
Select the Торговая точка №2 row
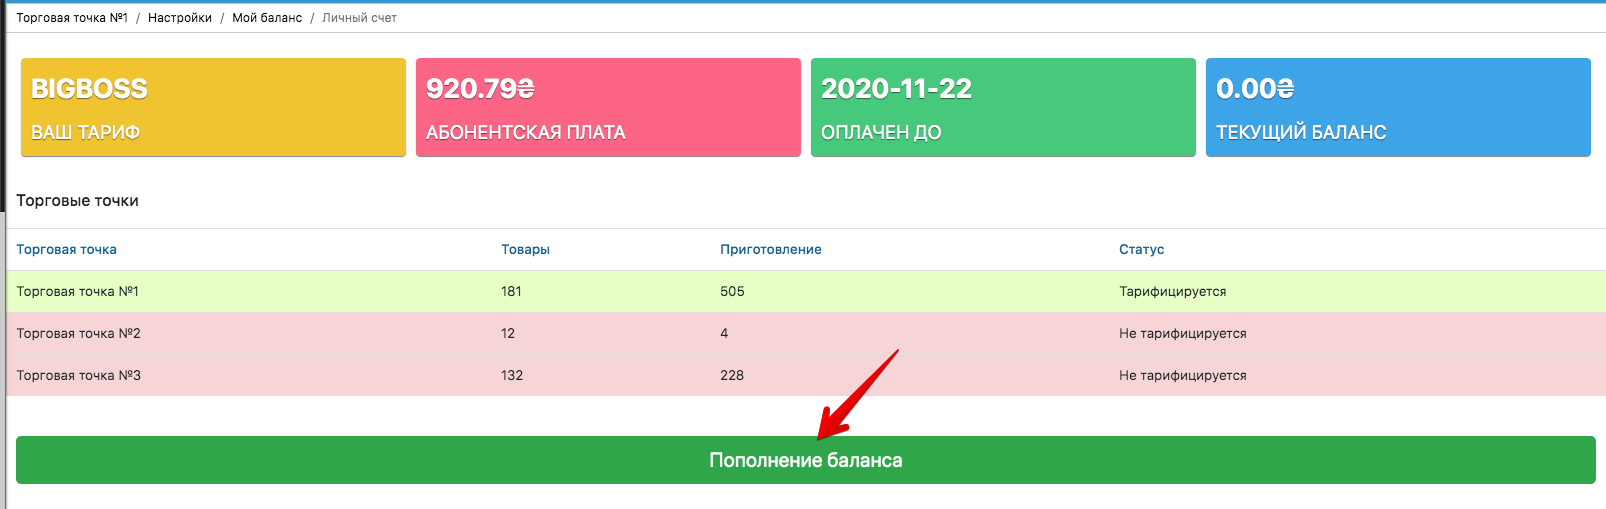[78, 334]
